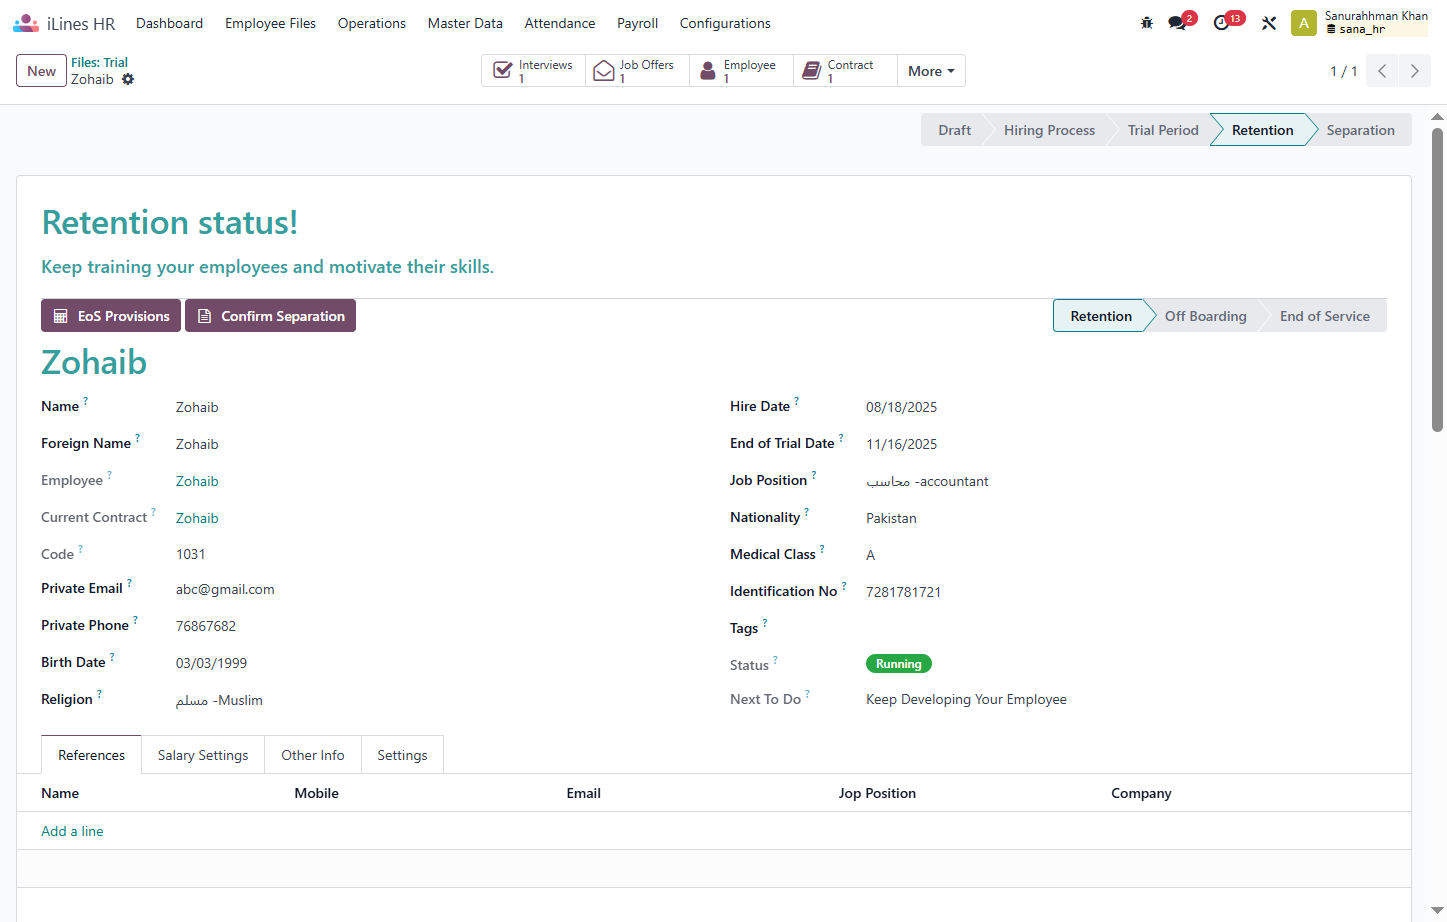
Task: Open the Files: Trial breadcrumb link
Action: click(99, 62)
